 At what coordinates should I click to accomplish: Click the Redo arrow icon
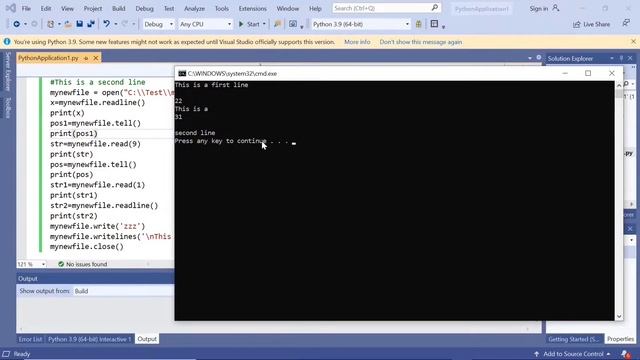pyautogui.click(x=125, y=24)
